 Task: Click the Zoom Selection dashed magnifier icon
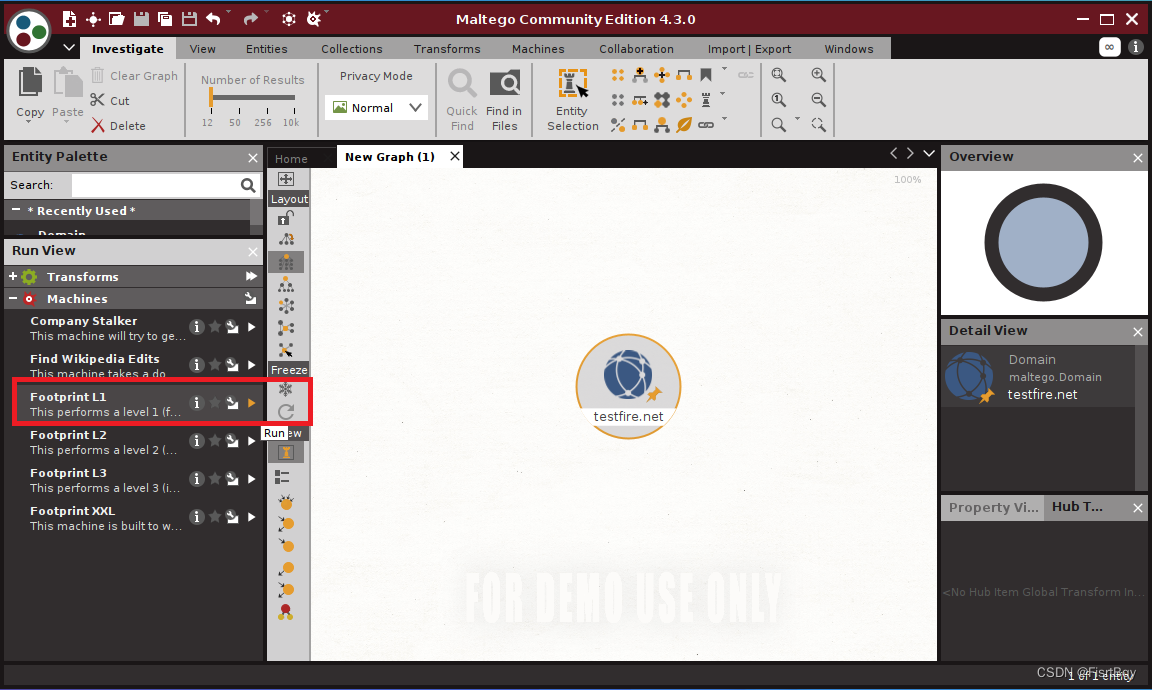click(x=818, y=125)
